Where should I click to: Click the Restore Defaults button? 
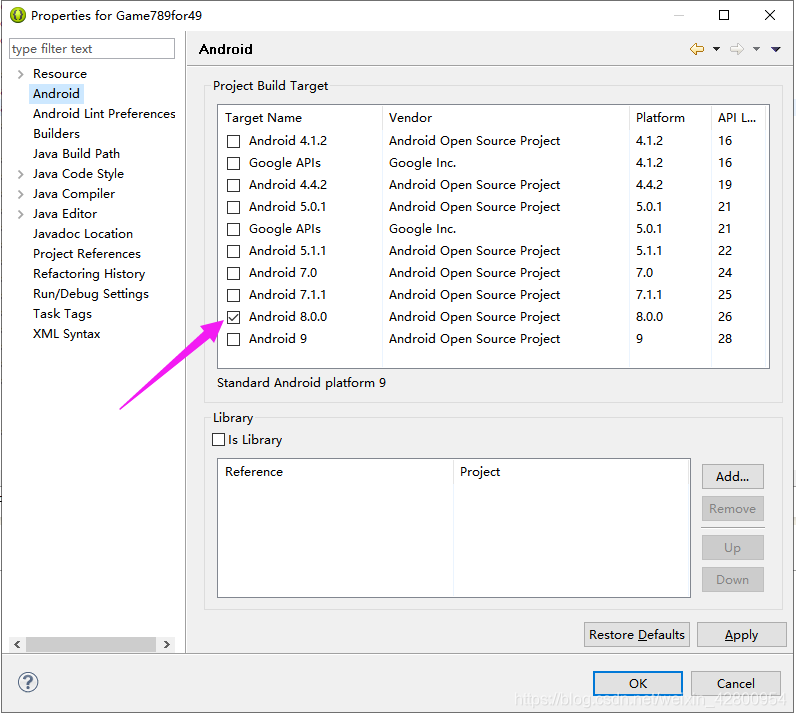pyautogui.click(x=637, y=635)
